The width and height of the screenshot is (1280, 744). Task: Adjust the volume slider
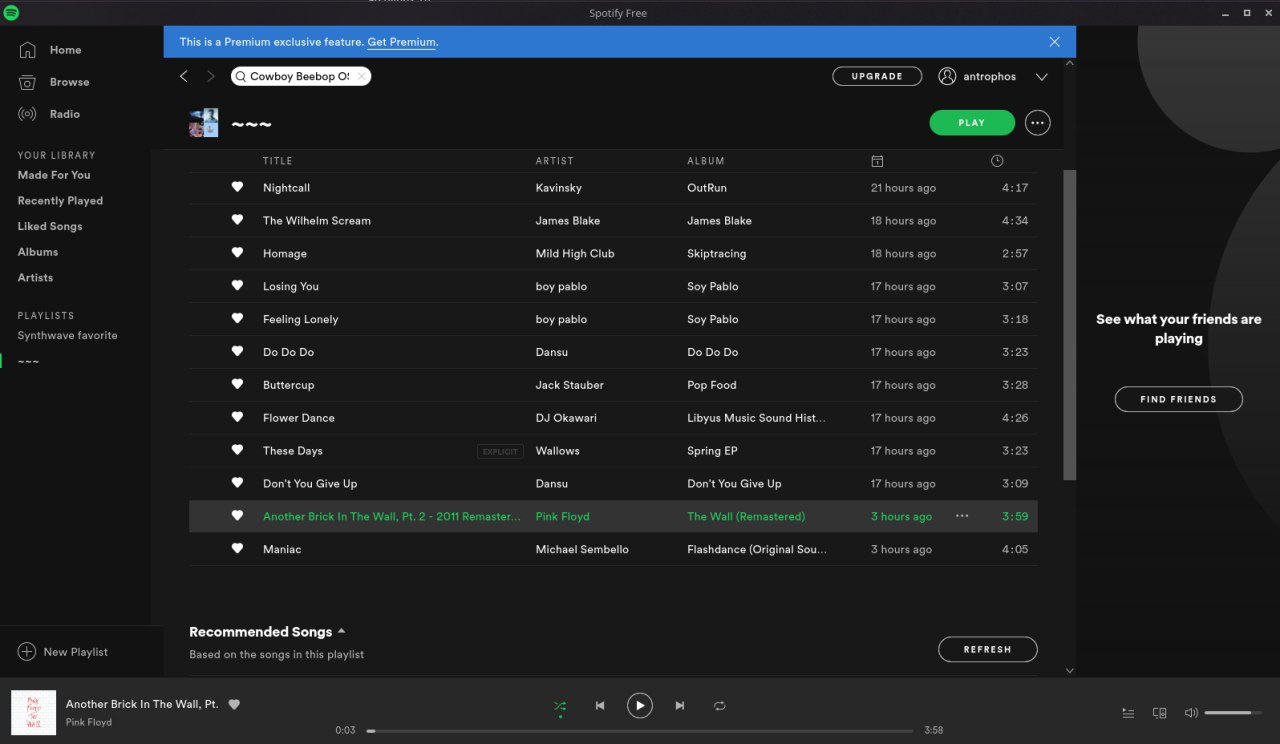point(1234,713)
